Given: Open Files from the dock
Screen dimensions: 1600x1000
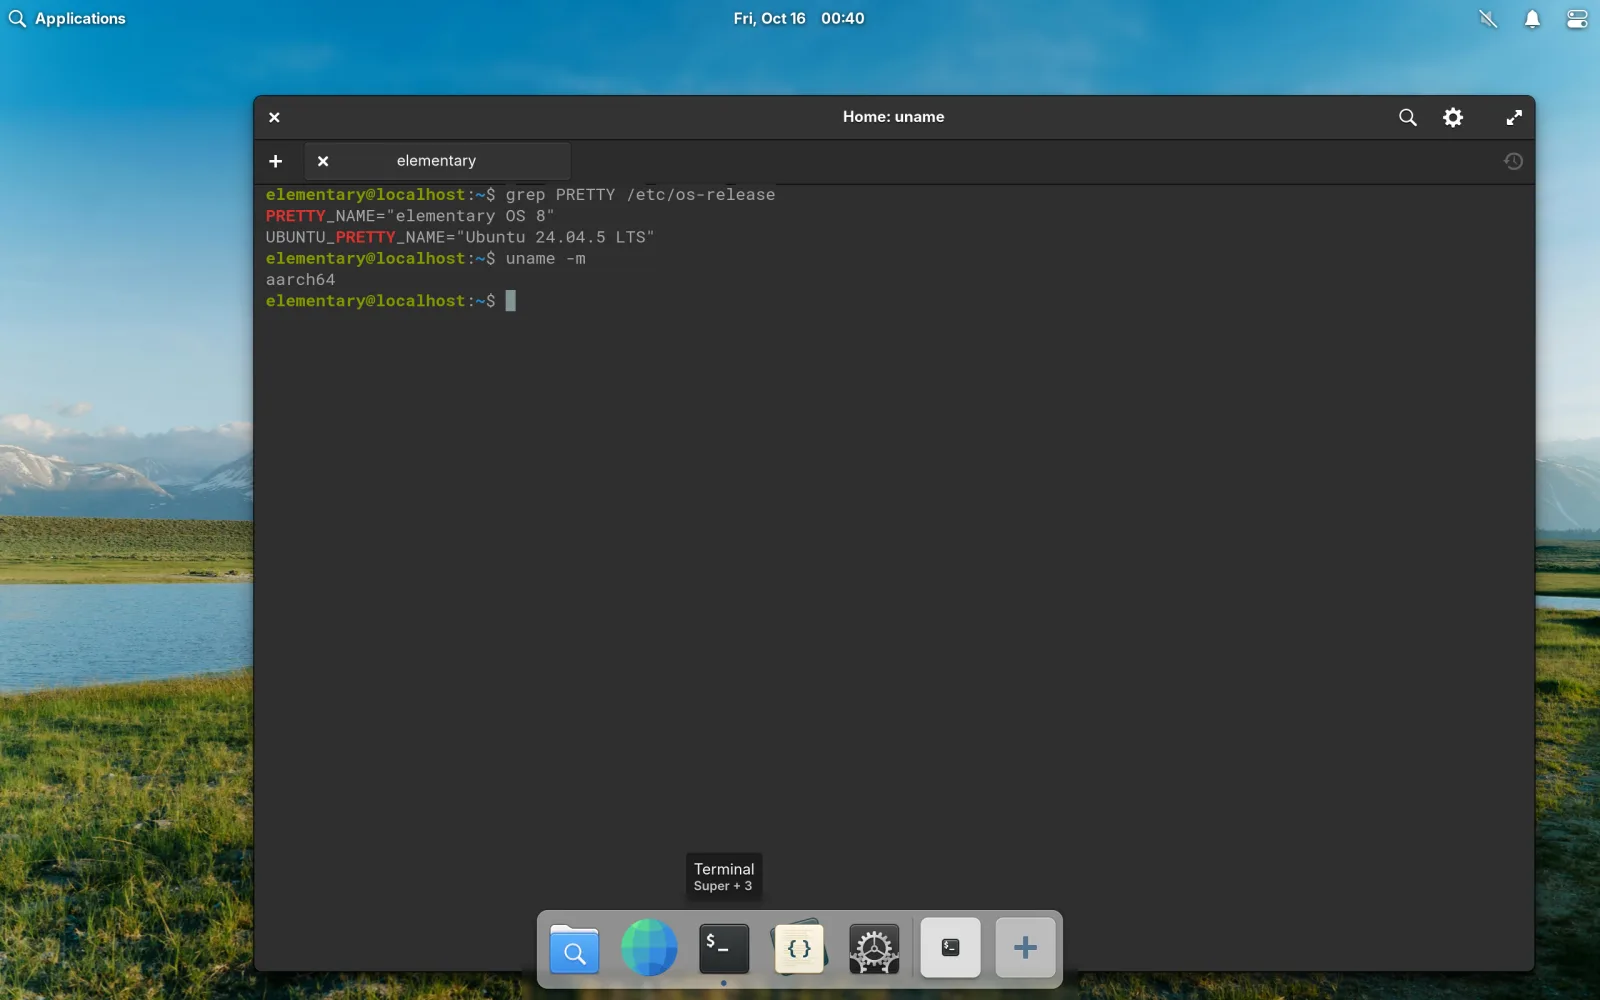Looking at the screenshot, I should [574, 948].
